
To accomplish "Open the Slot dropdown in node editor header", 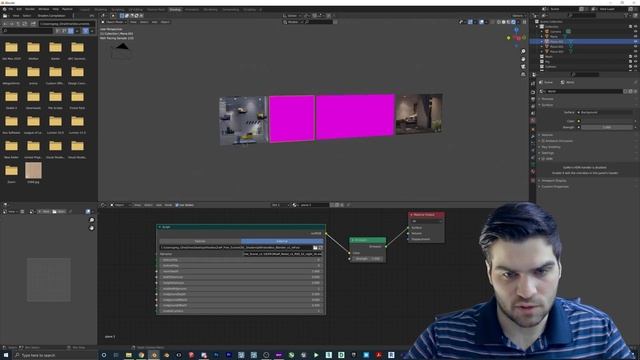I will click(280, 205).
